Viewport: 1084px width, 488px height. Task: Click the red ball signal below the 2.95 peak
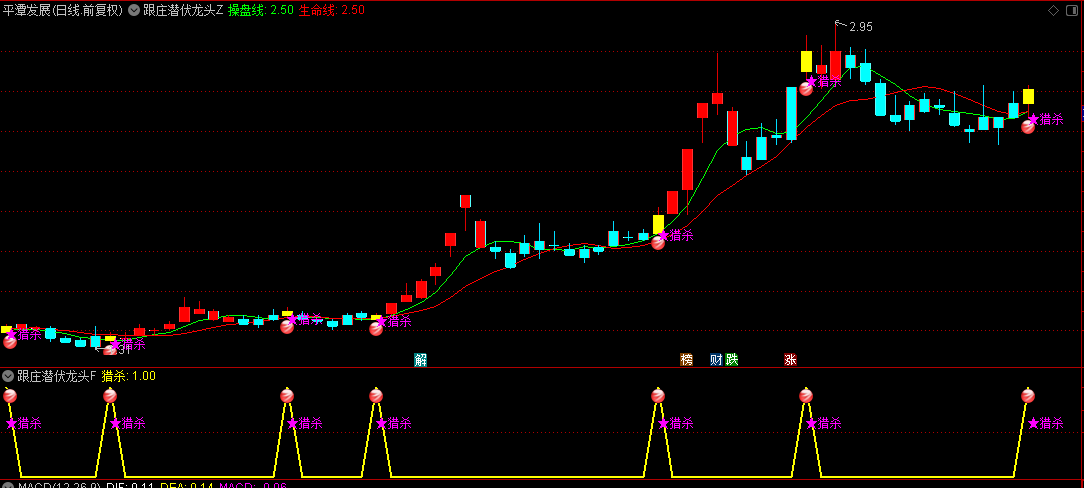tap(806, 88)
